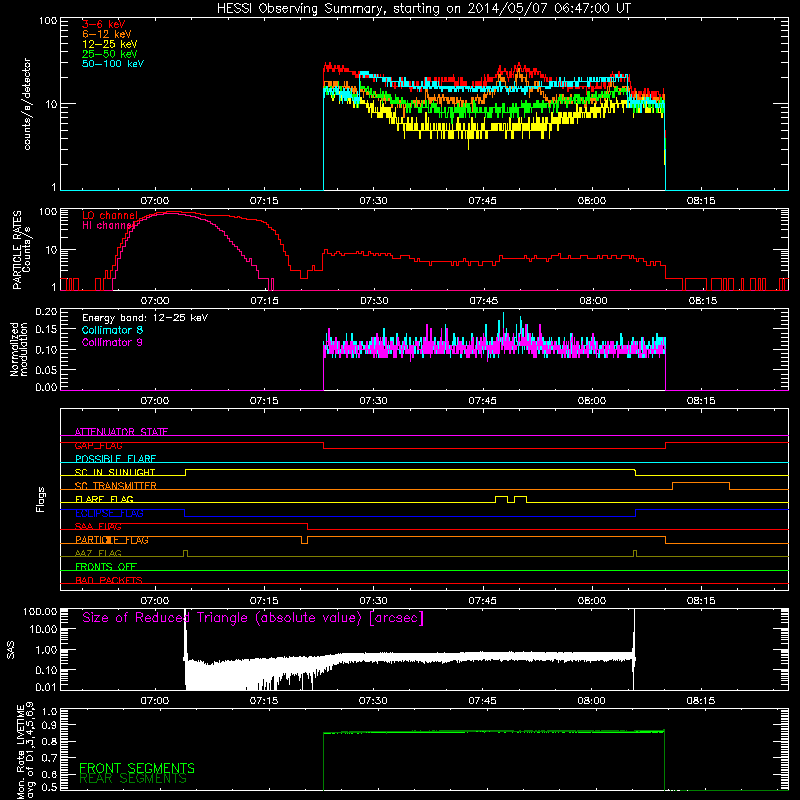The image size is (800, 800).
Task: Click the BAD_PACKETS flag label
Action: [x=109, y=580]
